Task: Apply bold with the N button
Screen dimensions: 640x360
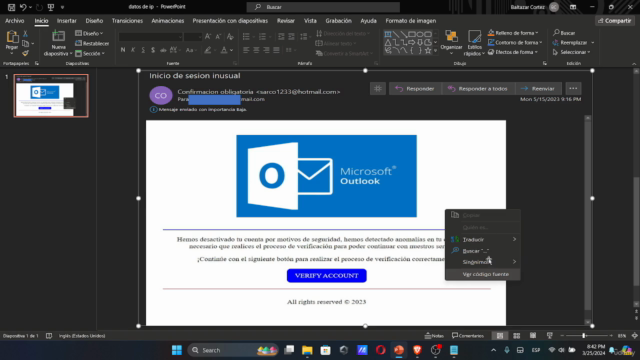Action: click(123, 50)
